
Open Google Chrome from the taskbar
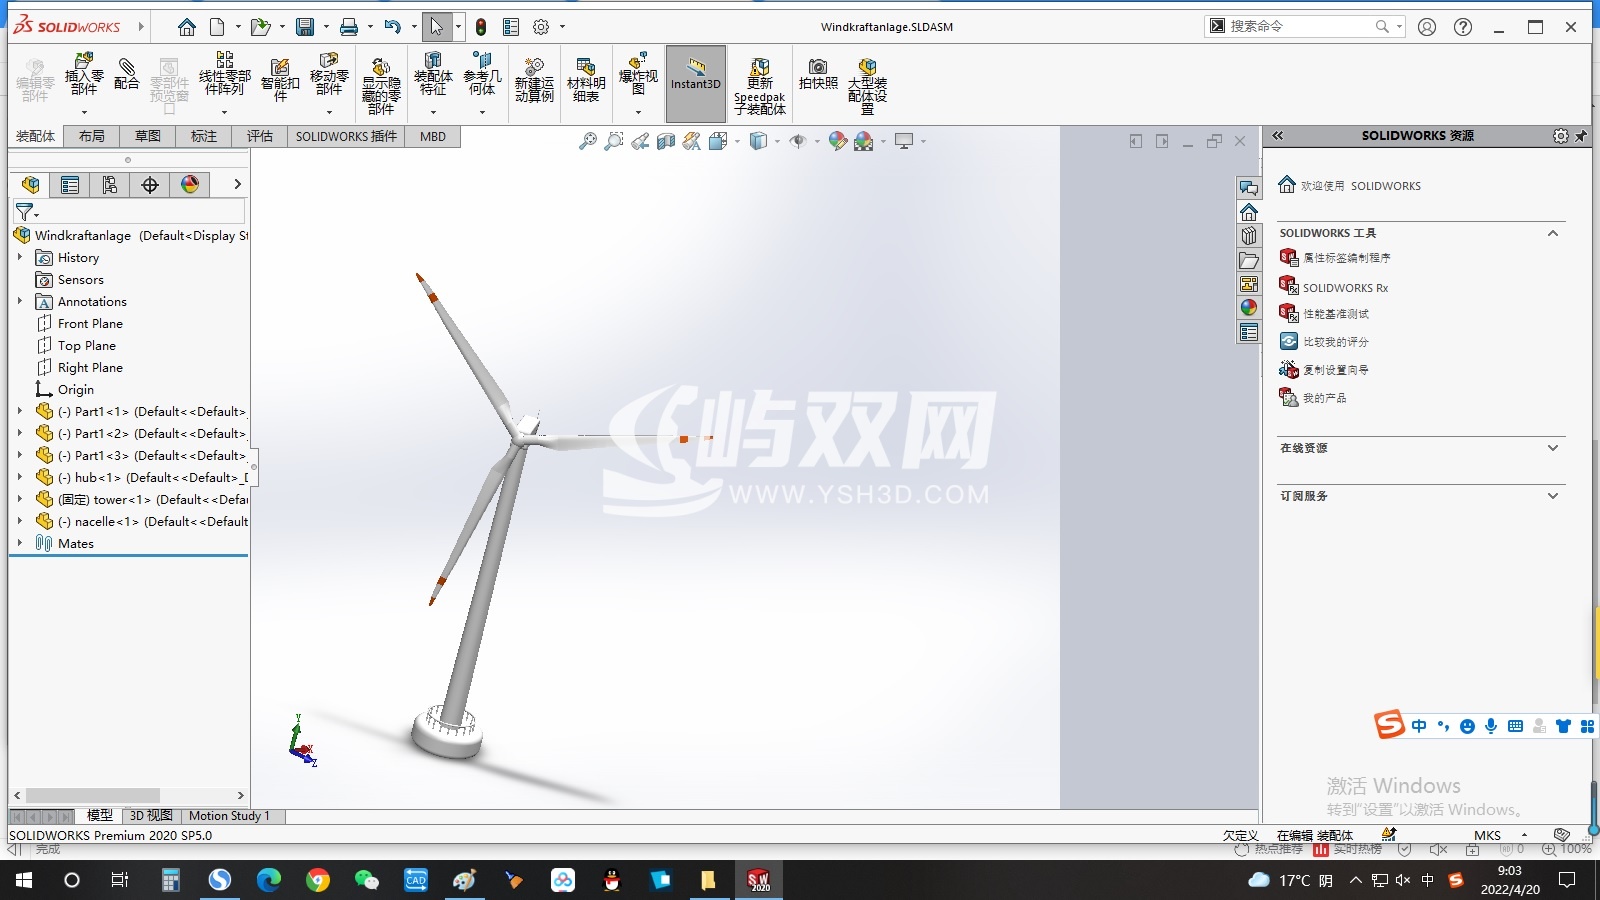point(318,880)
